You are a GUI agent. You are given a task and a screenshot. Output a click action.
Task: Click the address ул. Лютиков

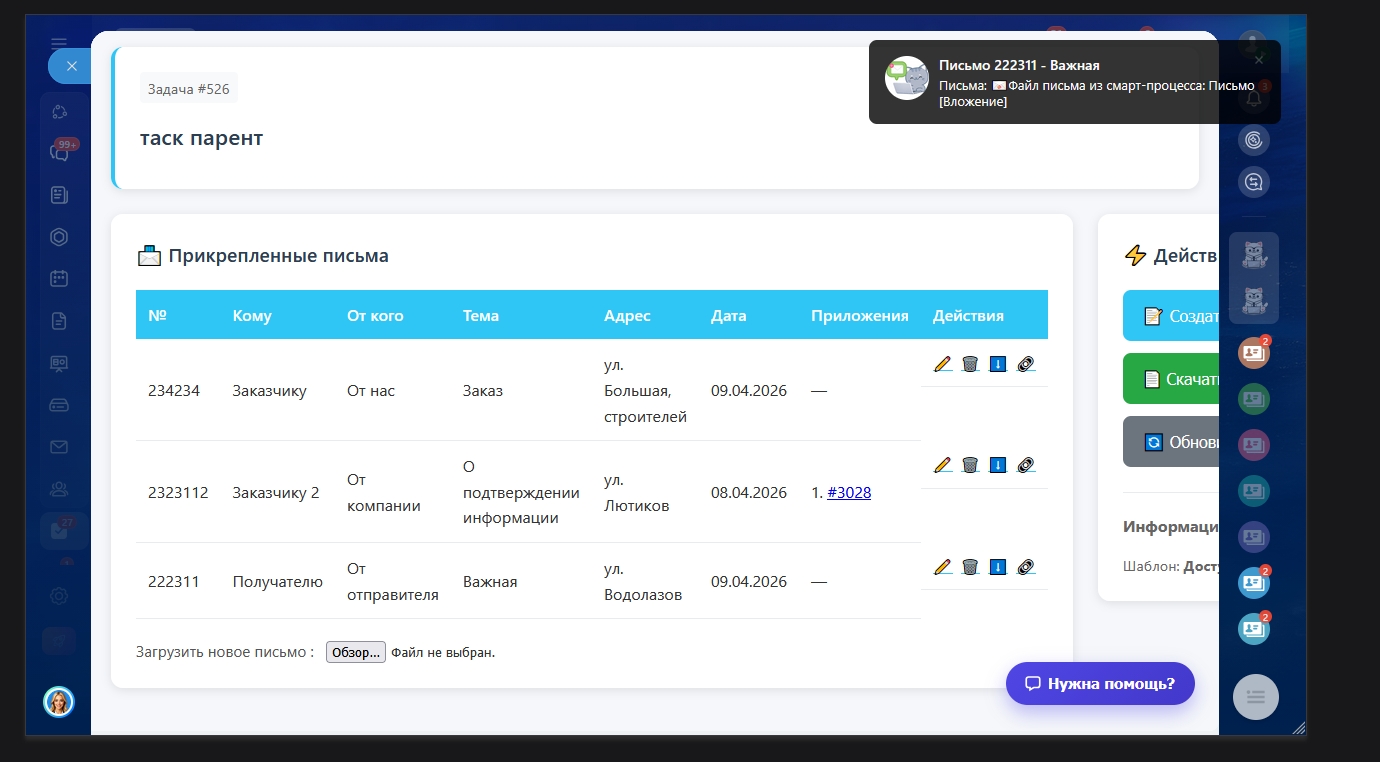point(637,492)
